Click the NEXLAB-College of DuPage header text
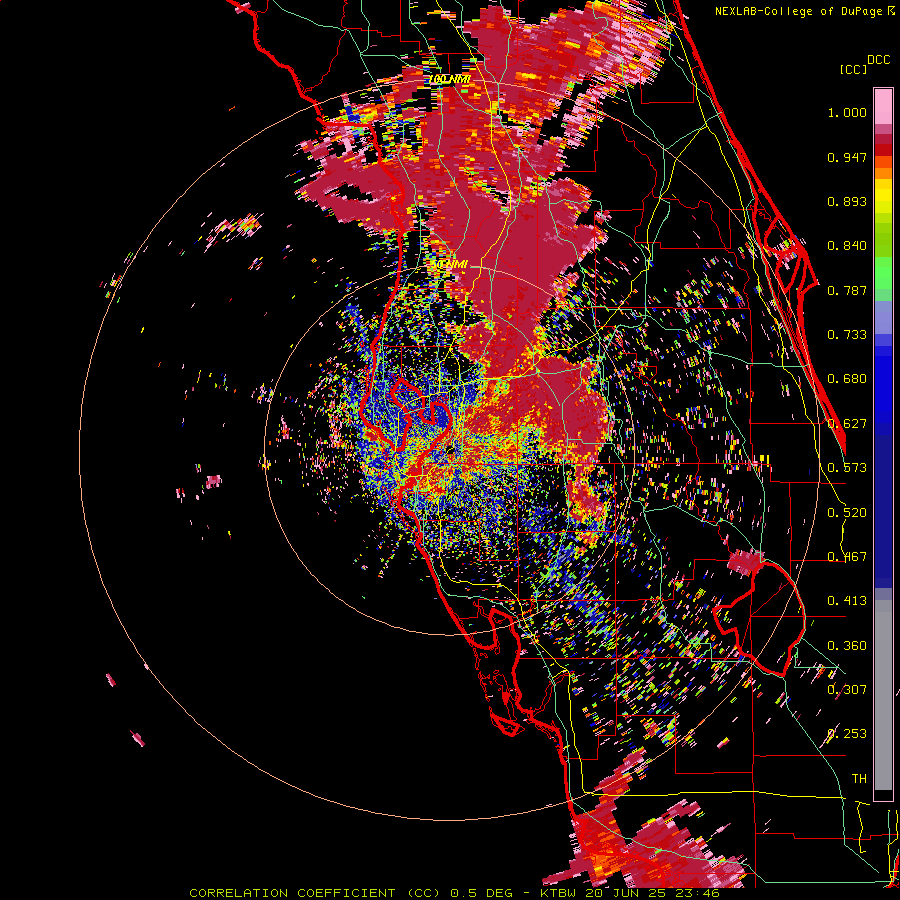The width and height of the screenshot is (900, 900). click(x=804, y=11)
